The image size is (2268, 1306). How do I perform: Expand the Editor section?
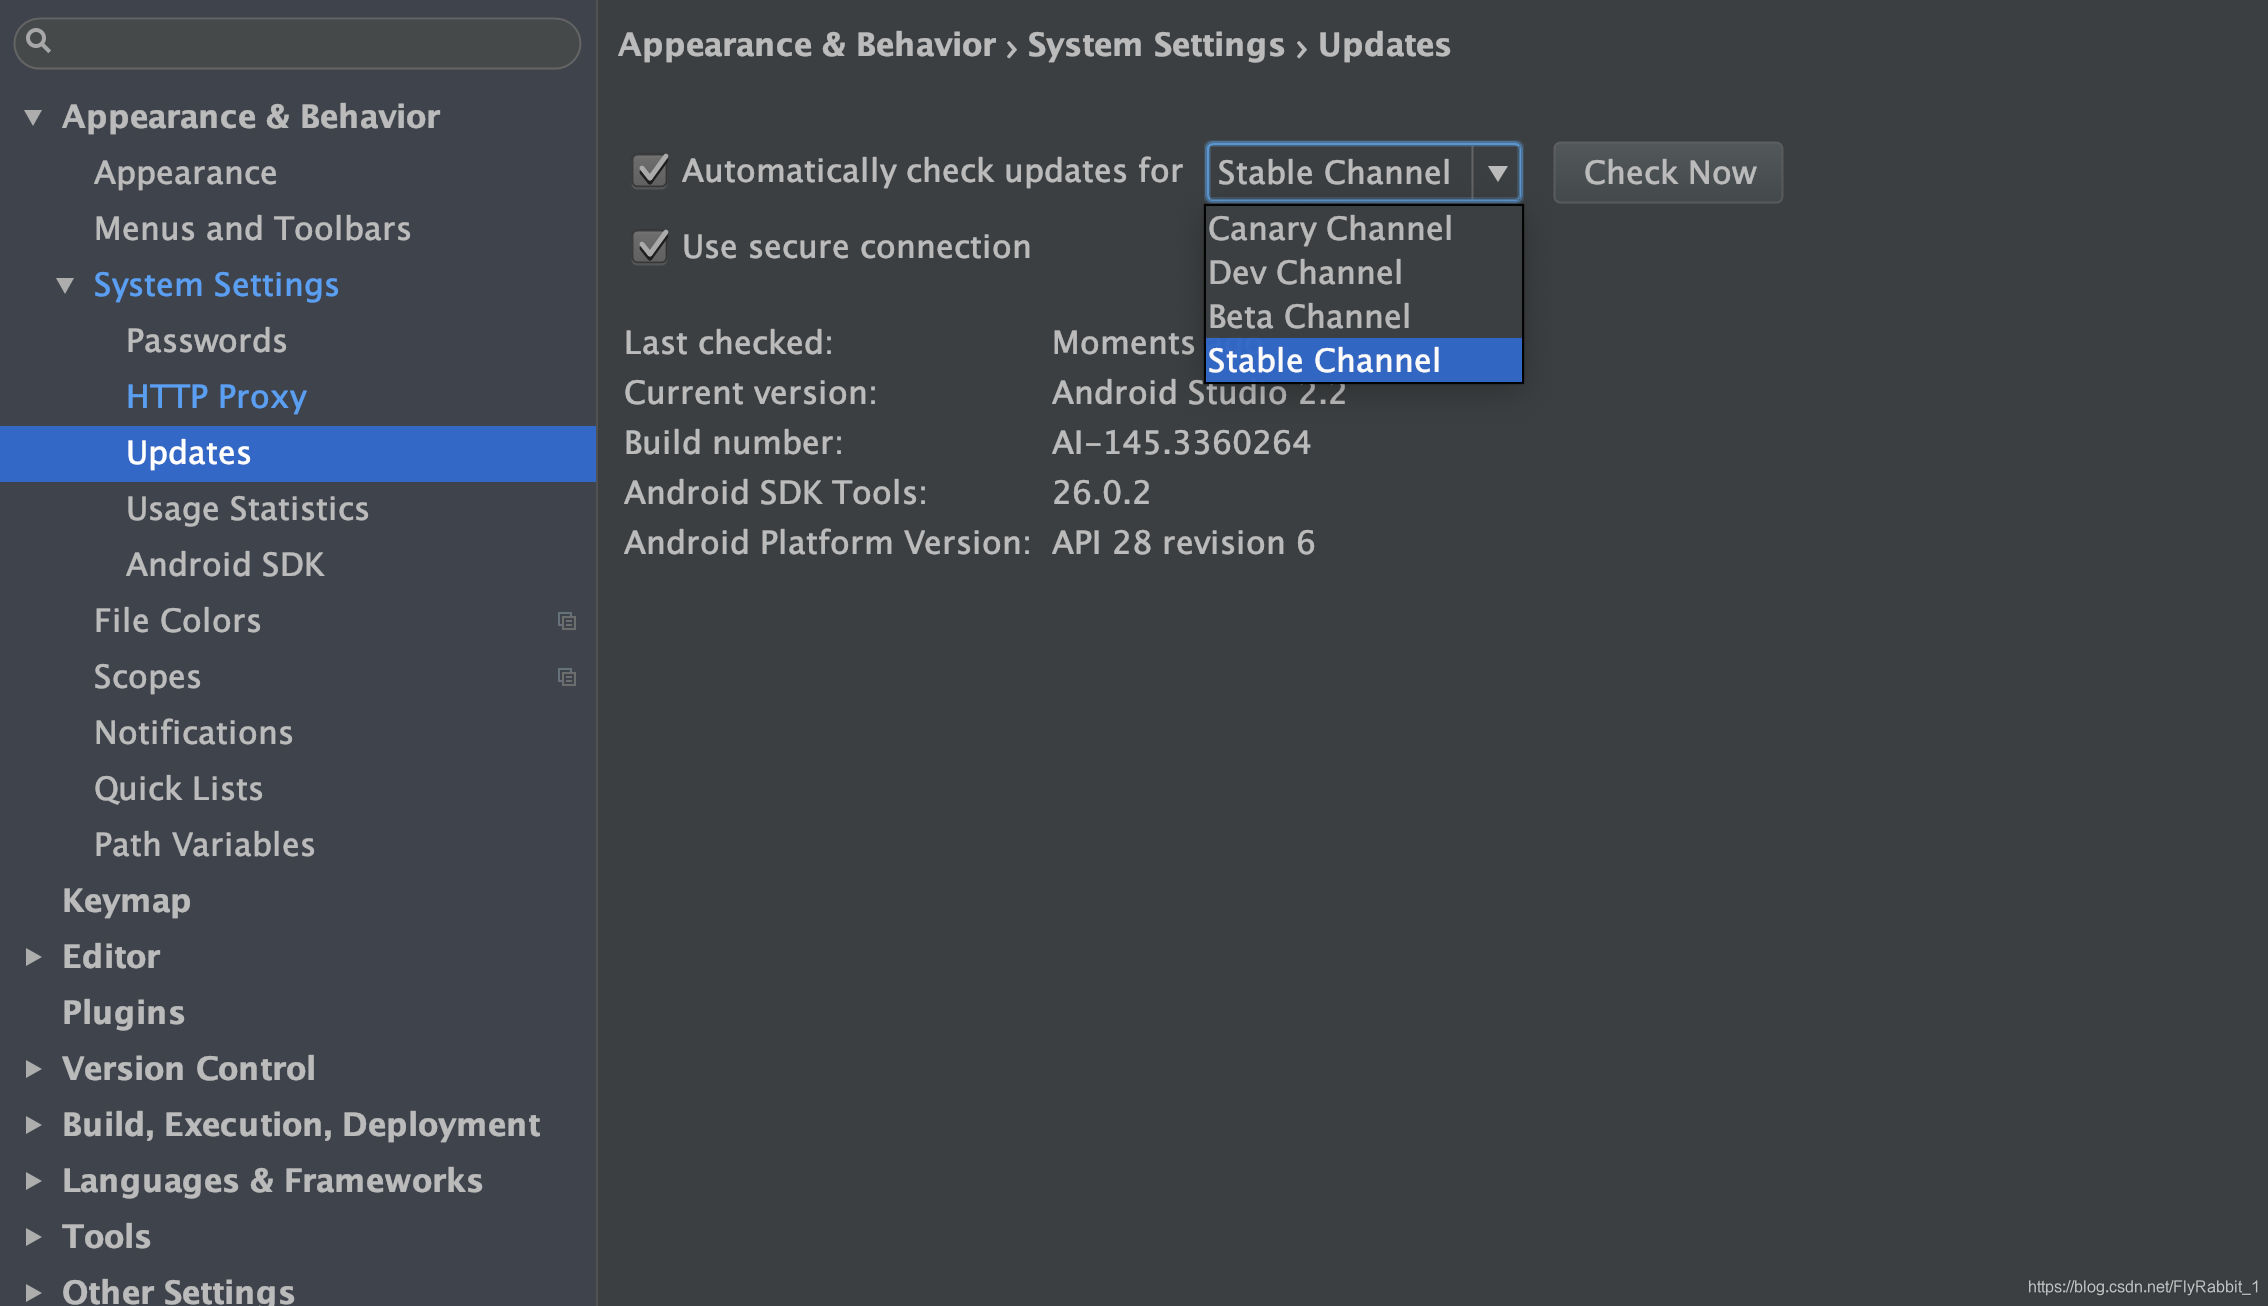[x=33, y=957]
